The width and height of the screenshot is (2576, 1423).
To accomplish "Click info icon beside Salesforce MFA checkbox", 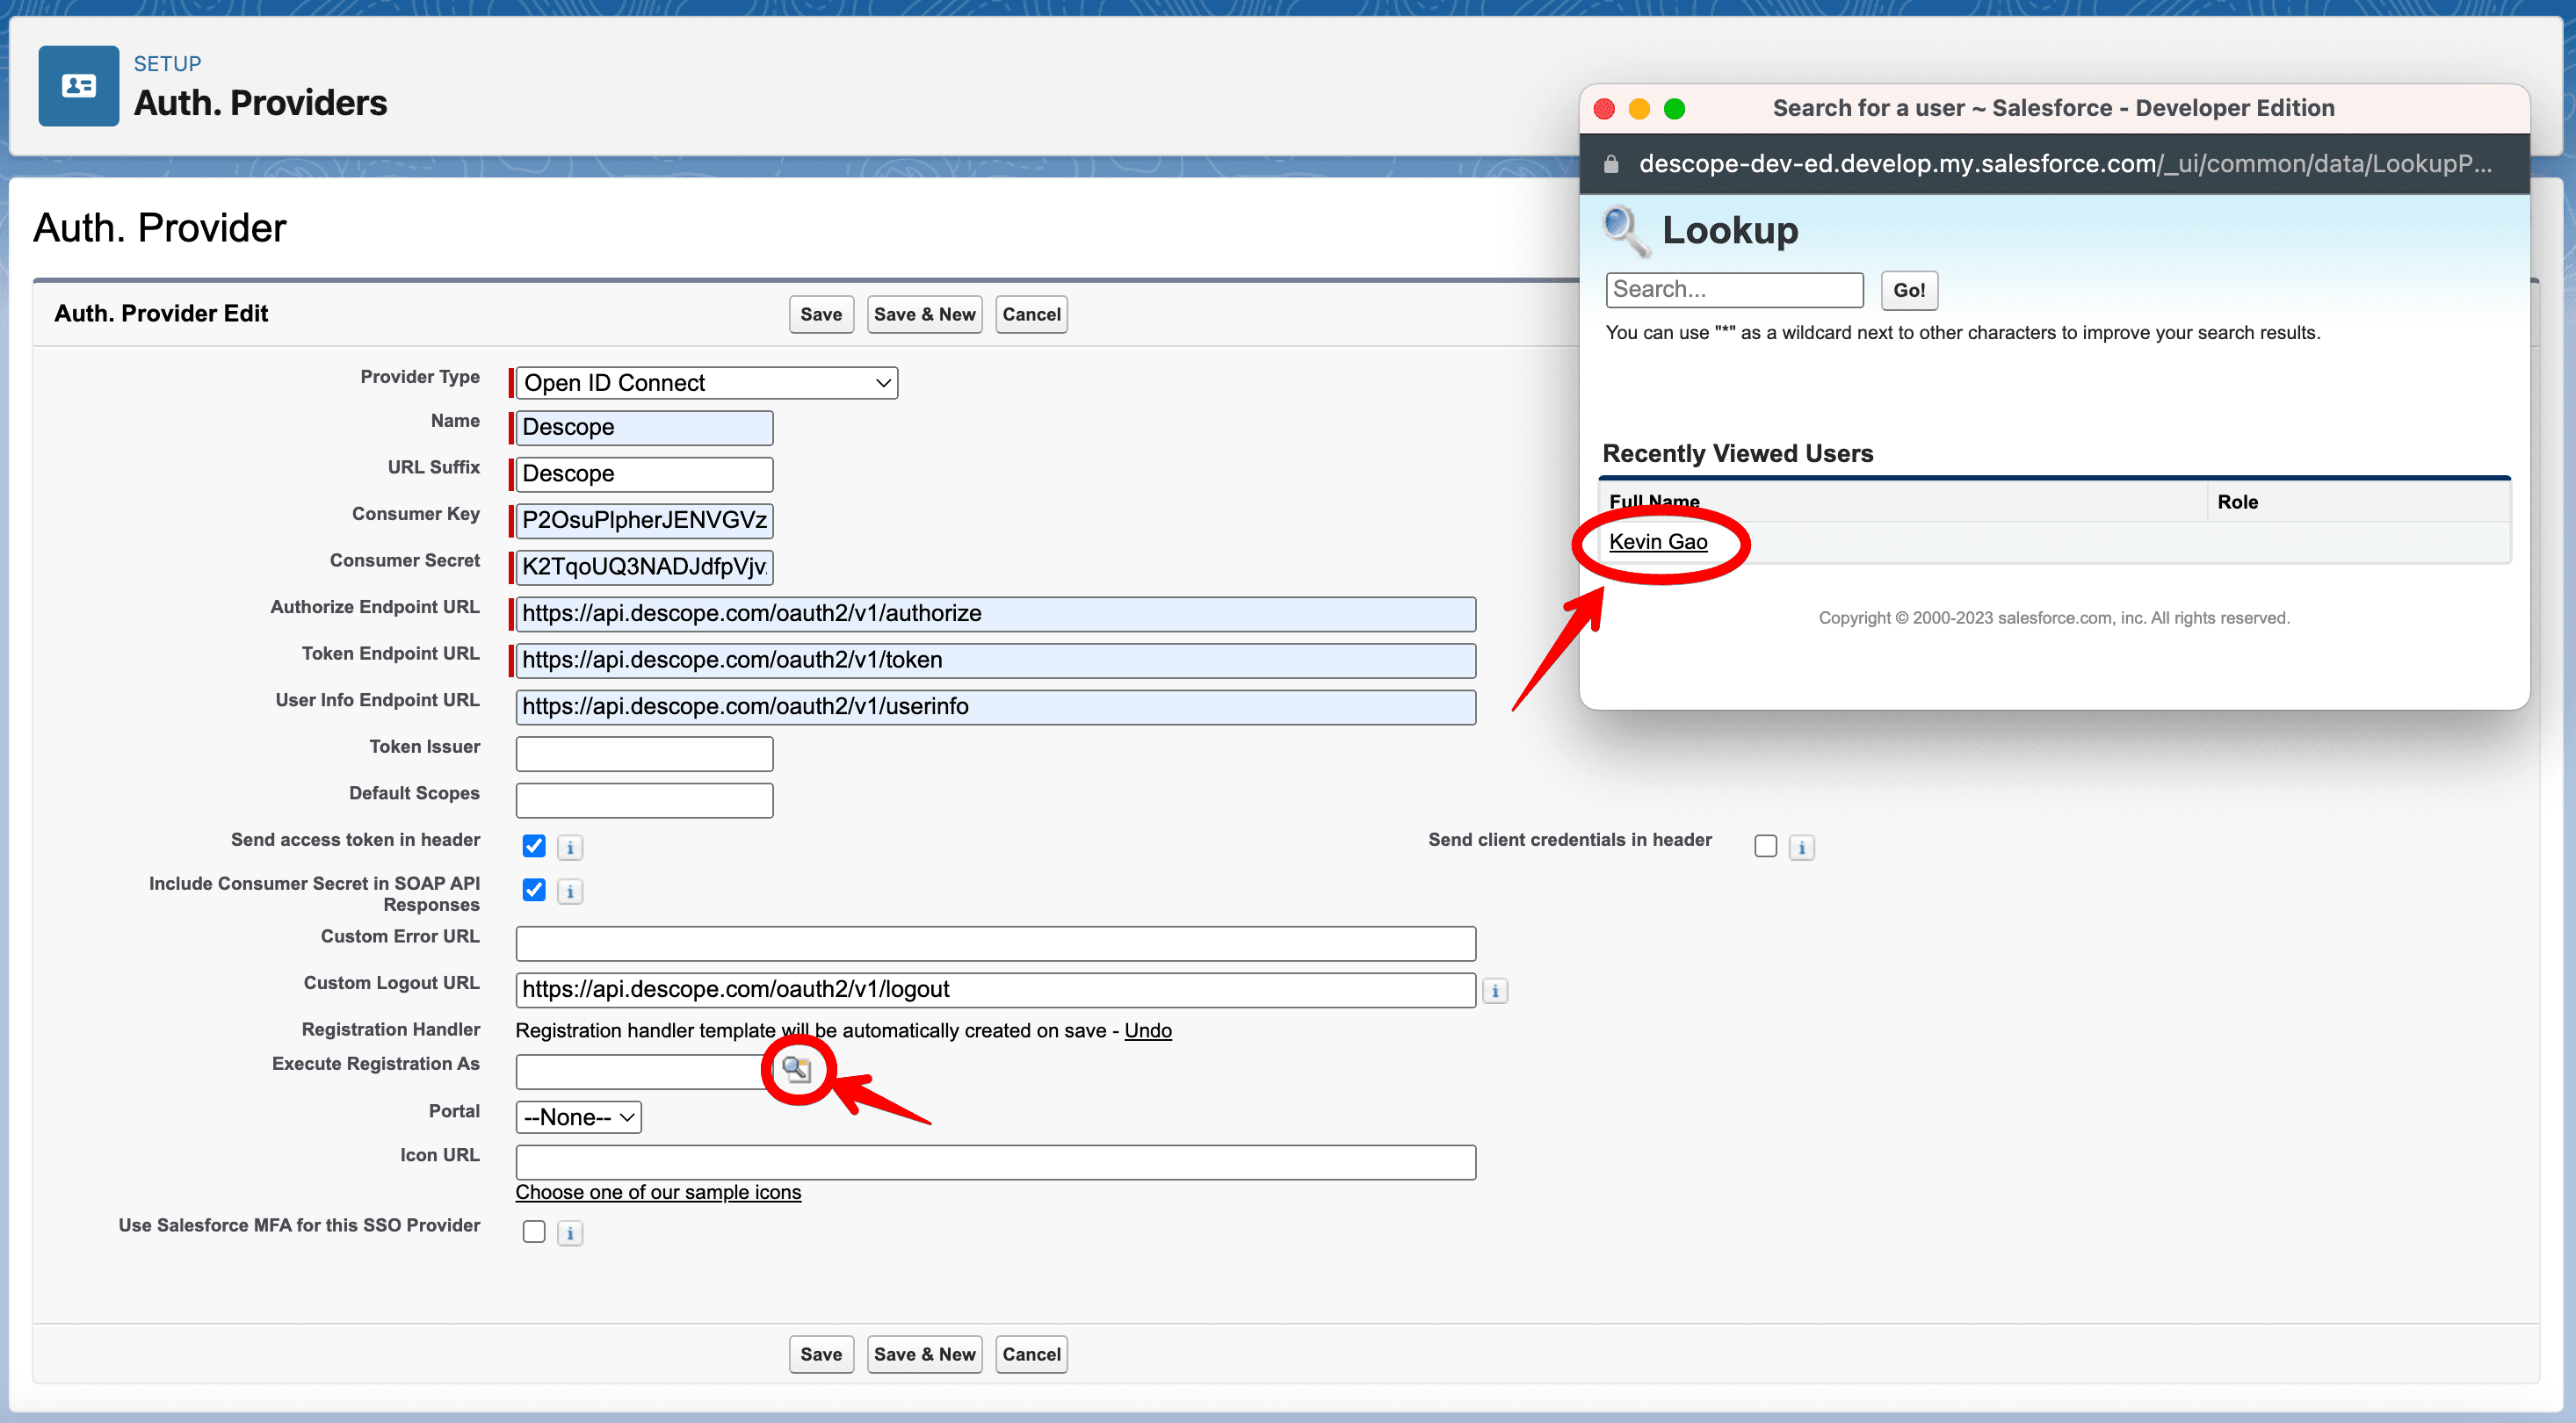I will click(570, 1233).
